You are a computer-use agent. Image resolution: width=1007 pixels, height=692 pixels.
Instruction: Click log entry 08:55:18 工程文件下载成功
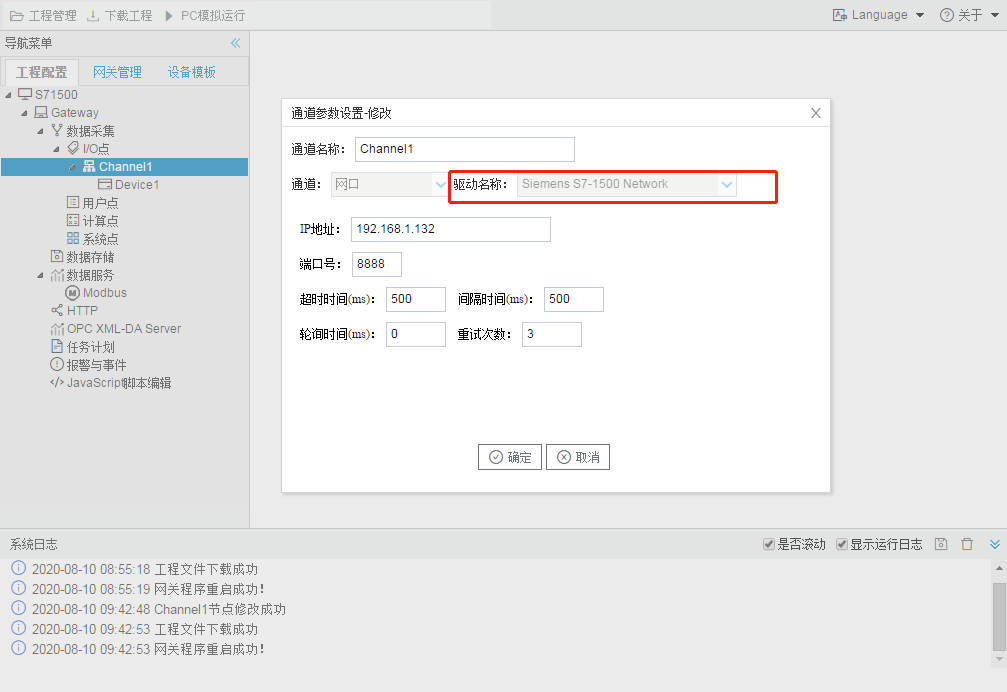coord(144,569)
